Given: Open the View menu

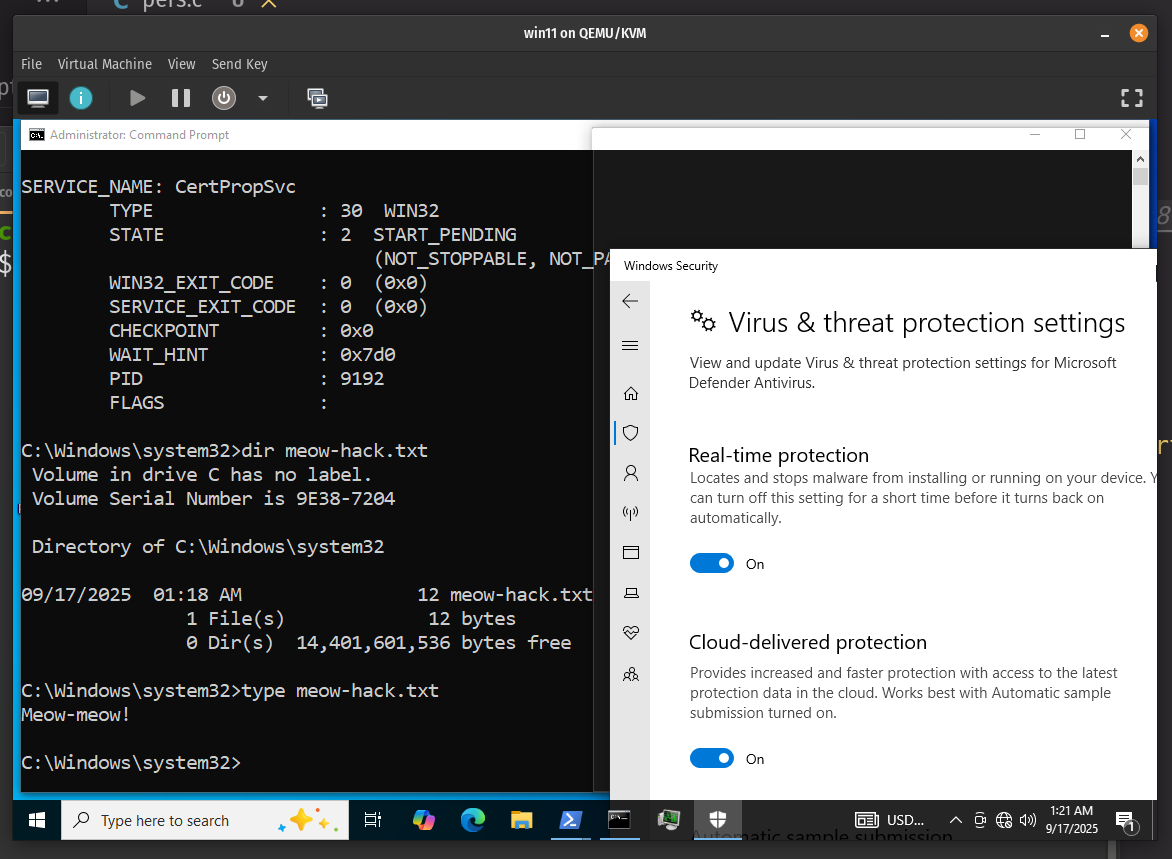Looking at the screenshot, I should (182, 64).
